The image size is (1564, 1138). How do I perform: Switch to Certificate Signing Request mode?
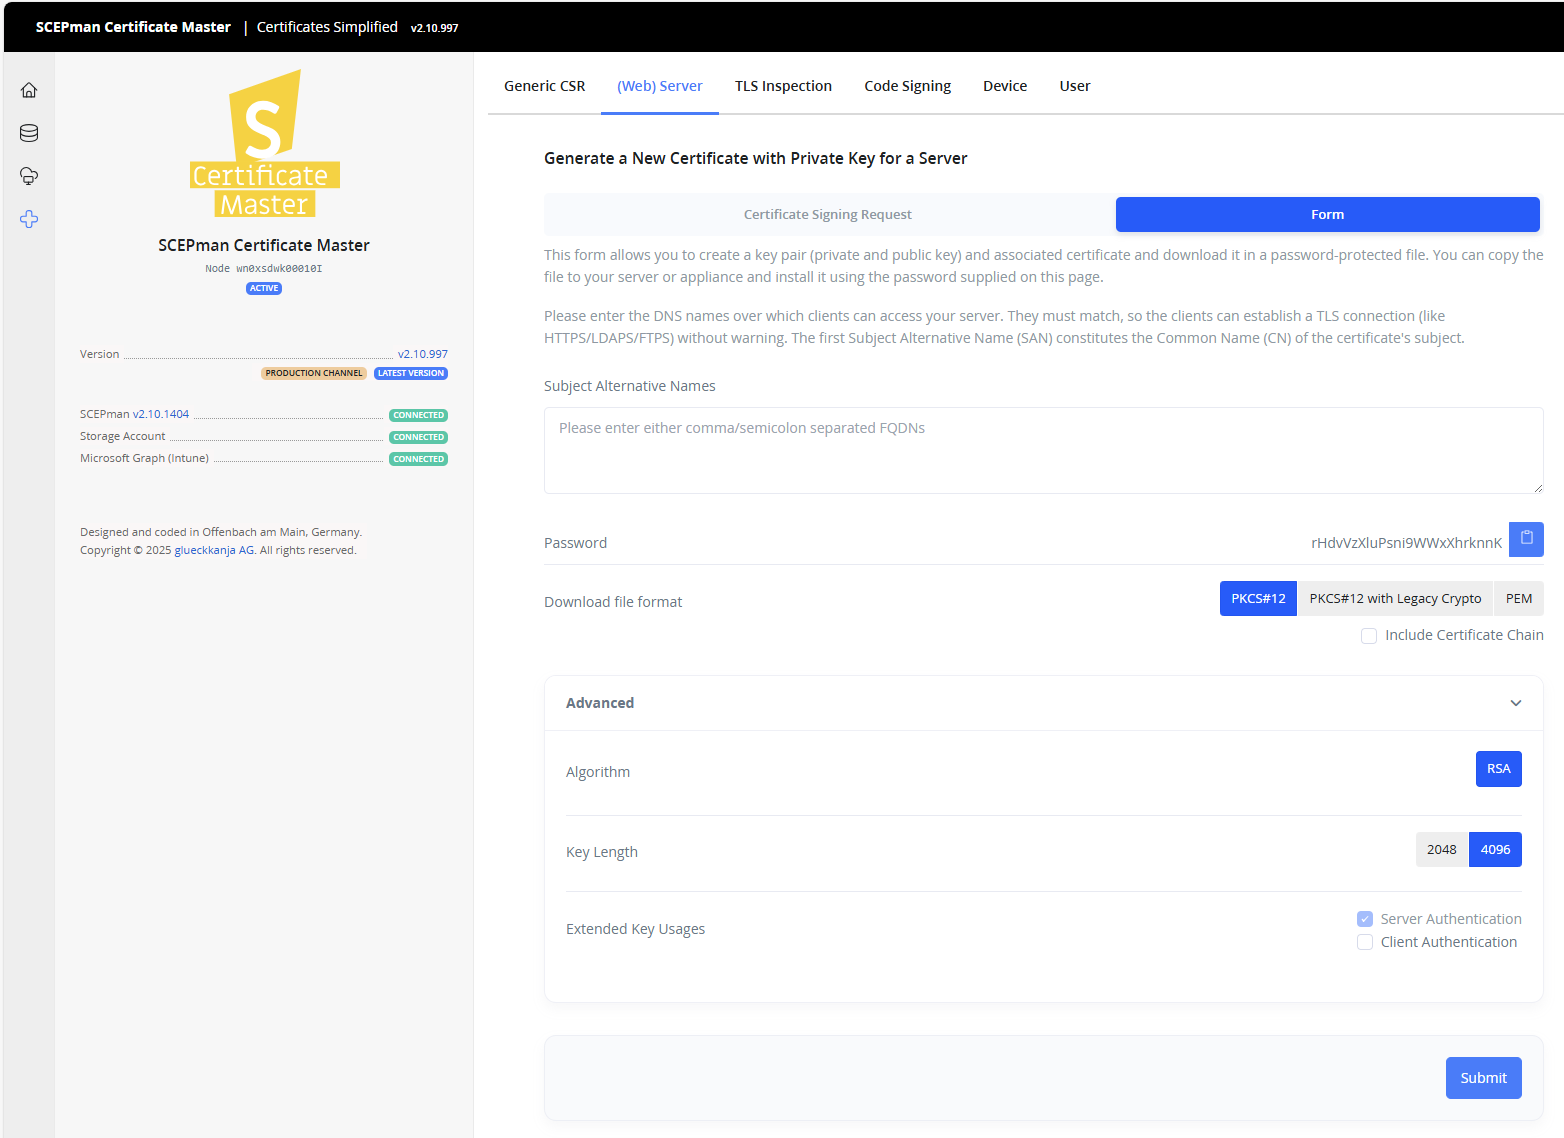pyautogui.click(x=828, y=215)
